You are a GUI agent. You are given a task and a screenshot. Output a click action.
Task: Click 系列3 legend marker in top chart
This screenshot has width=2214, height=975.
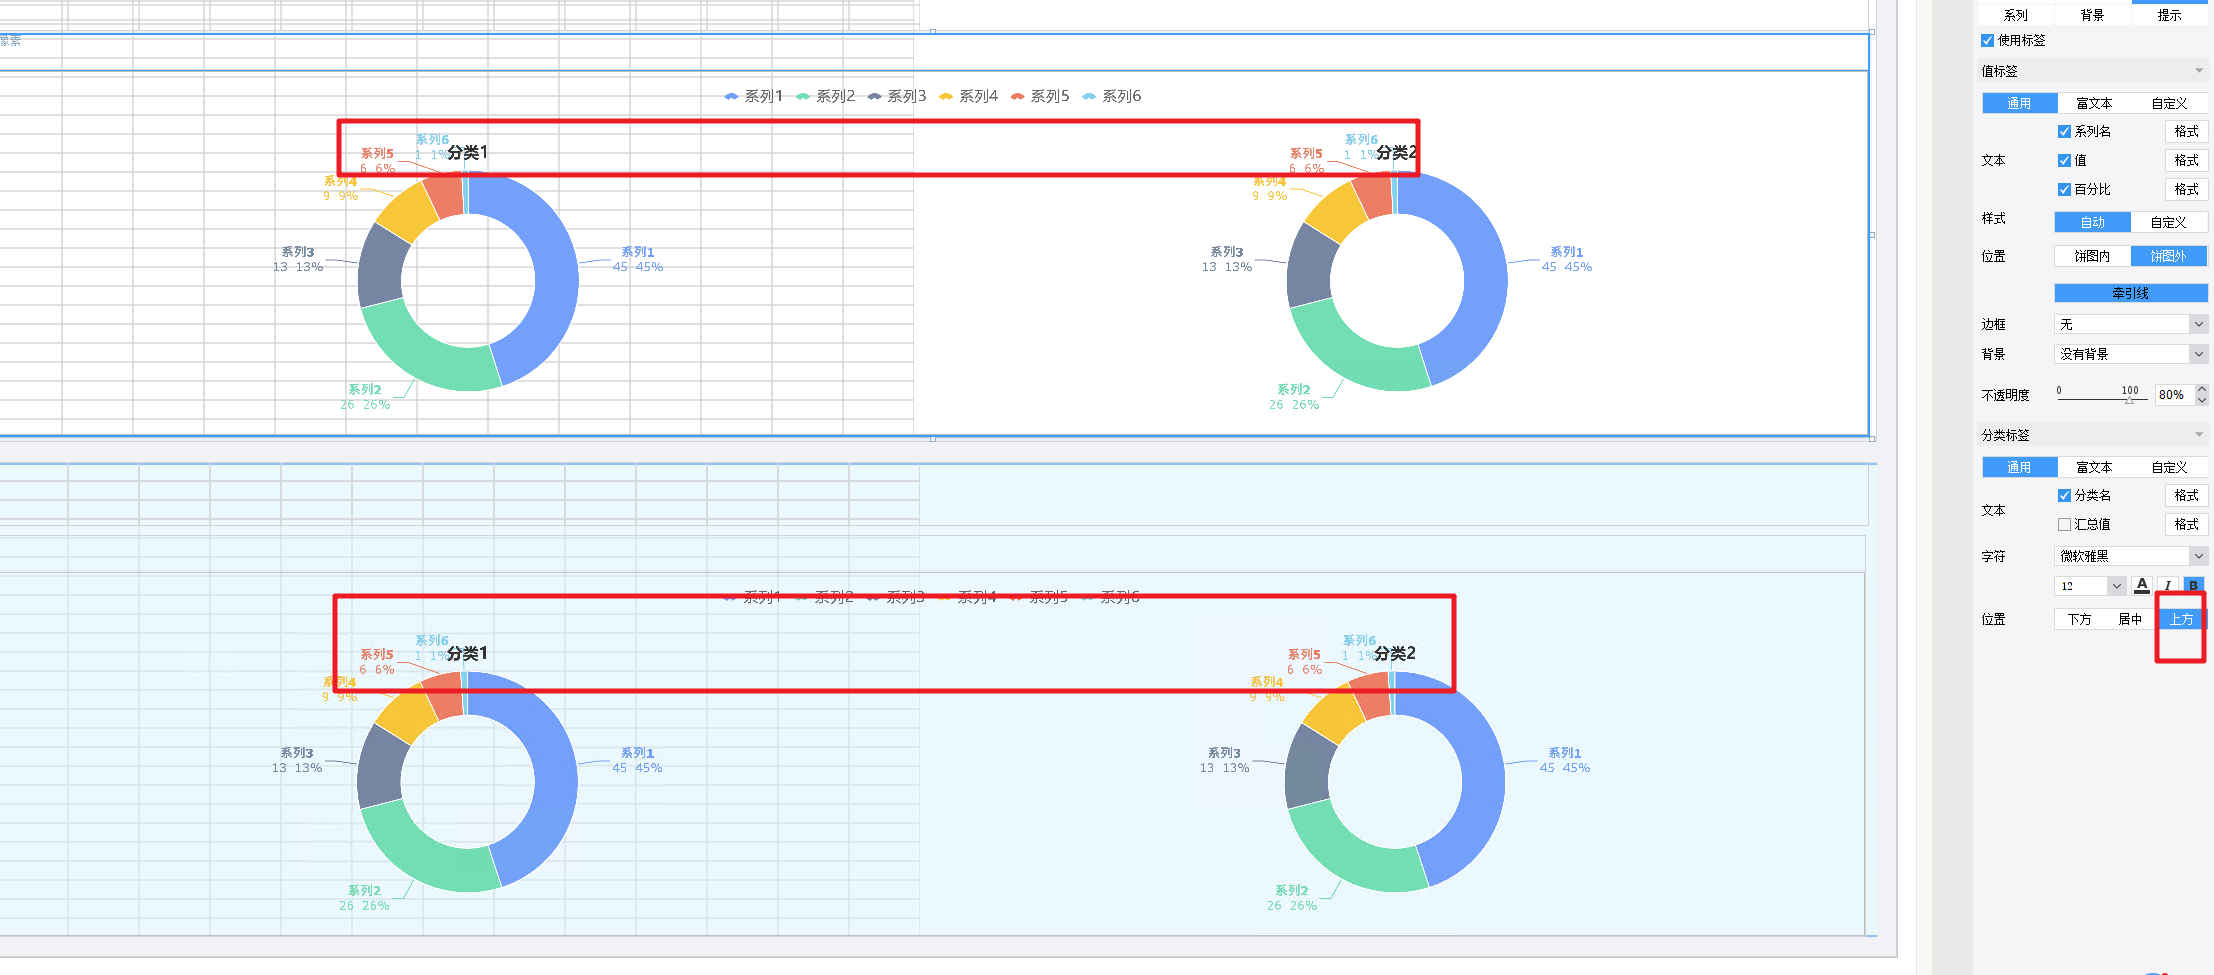875,97
